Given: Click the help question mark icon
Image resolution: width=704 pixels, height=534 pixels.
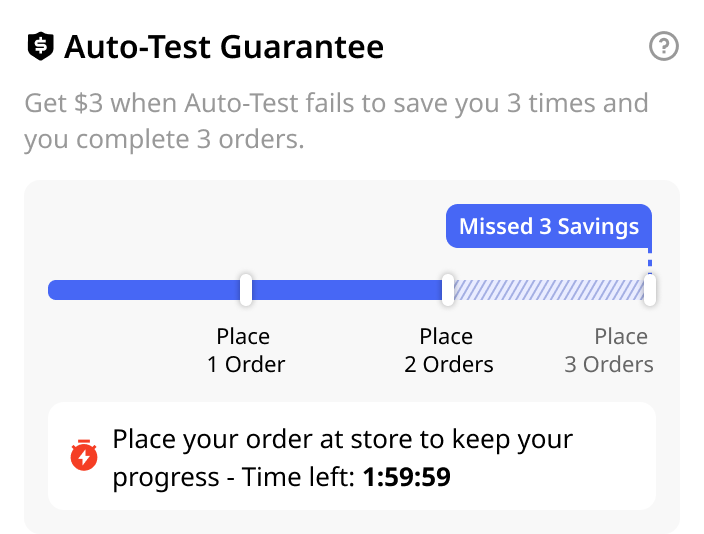Looking at the screenshot, I should (664, 47).
